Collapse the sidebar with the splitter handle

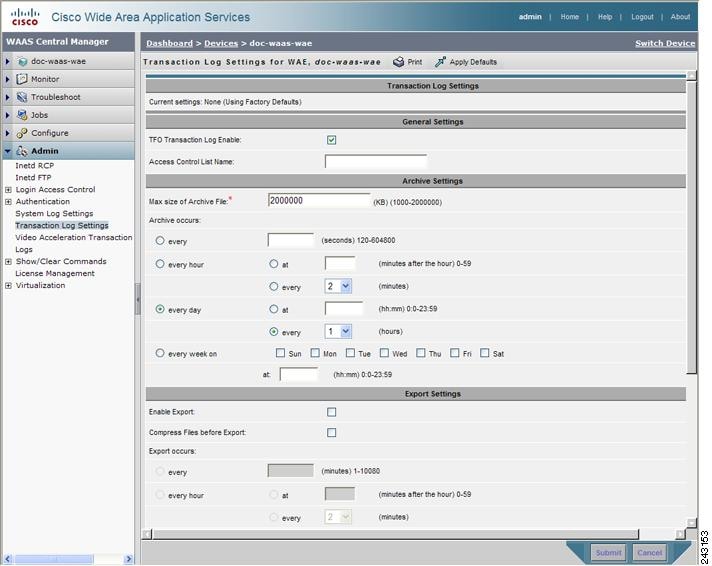(x=138, y=299)
